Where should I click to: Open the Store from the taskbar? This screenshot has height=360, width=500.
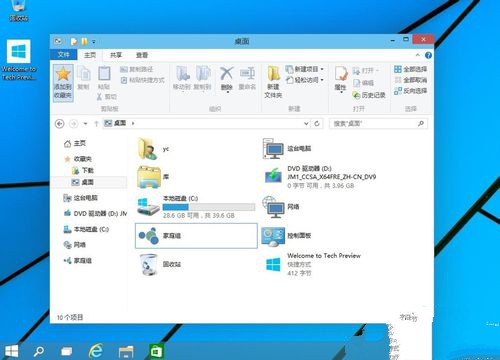click(156, 351)
